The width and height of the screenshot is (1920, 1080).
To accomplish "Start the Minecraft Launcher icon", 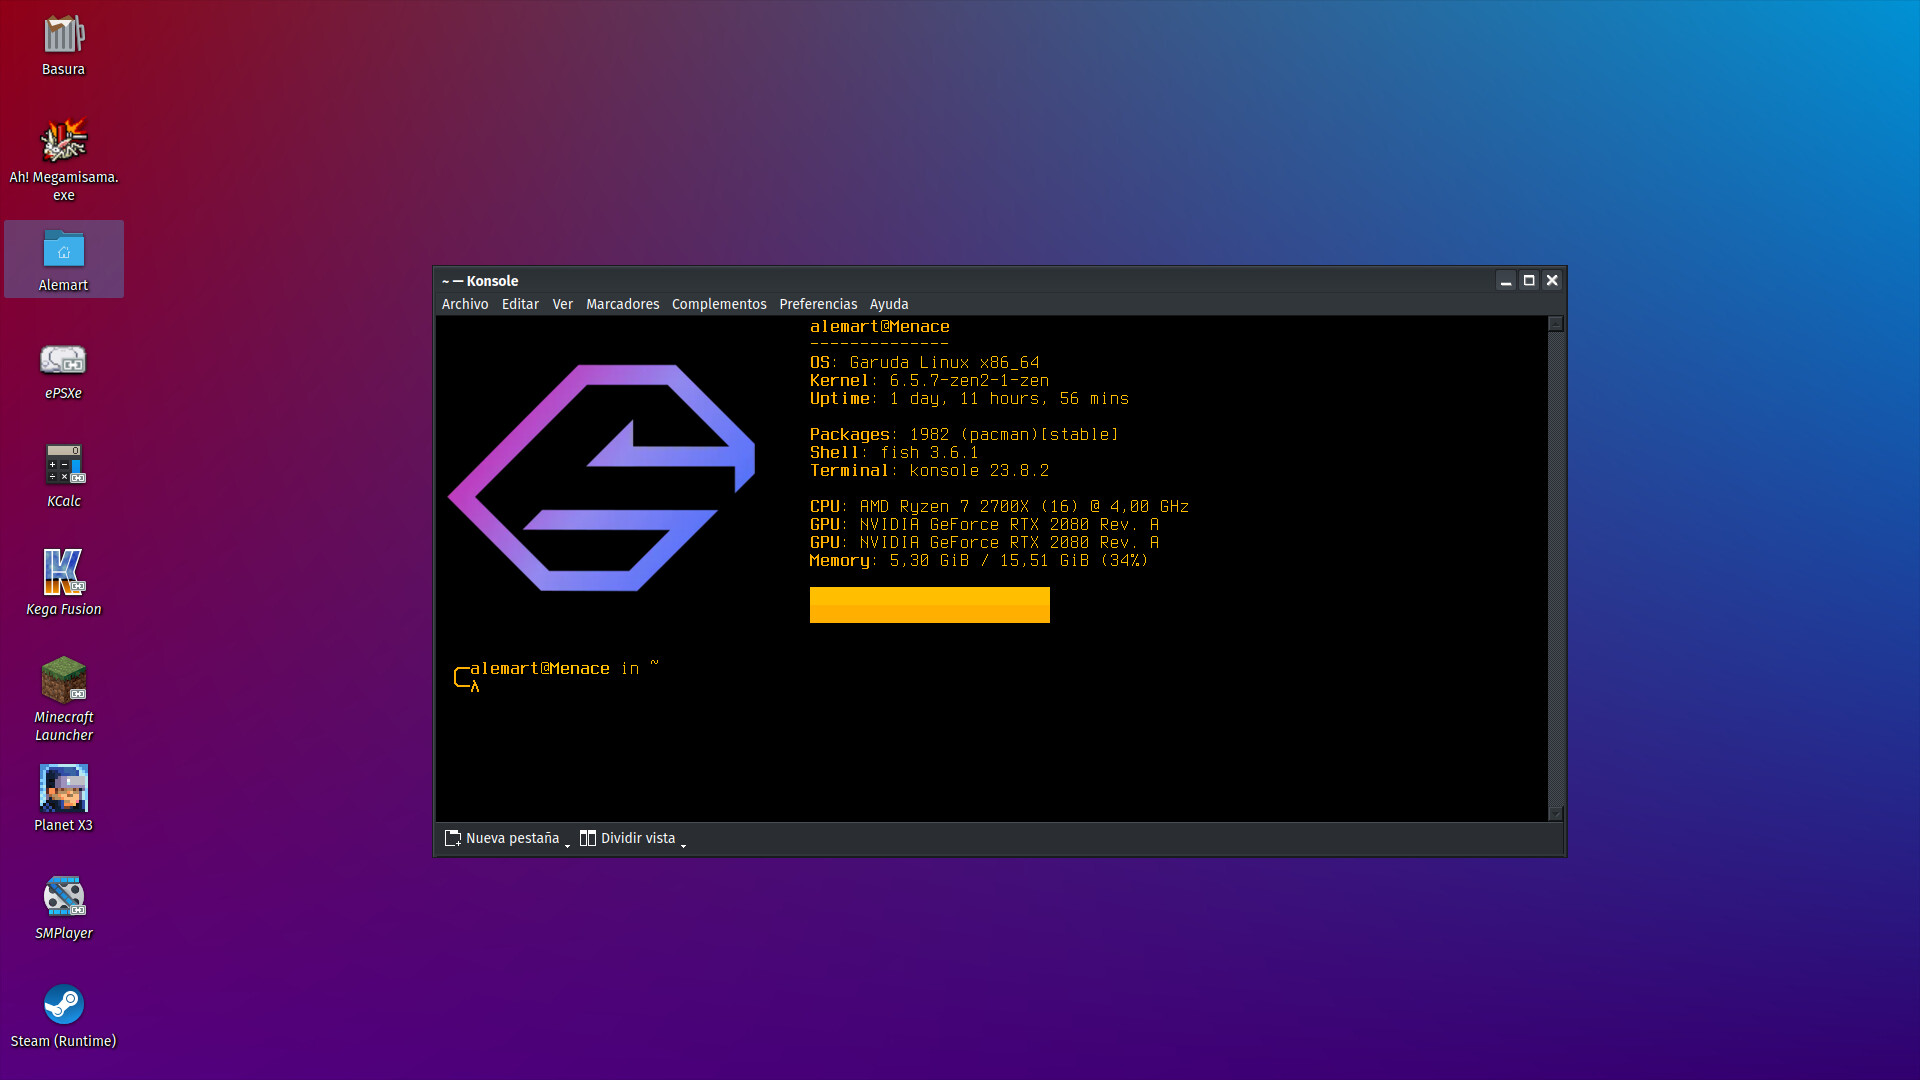I will [63, 700].
